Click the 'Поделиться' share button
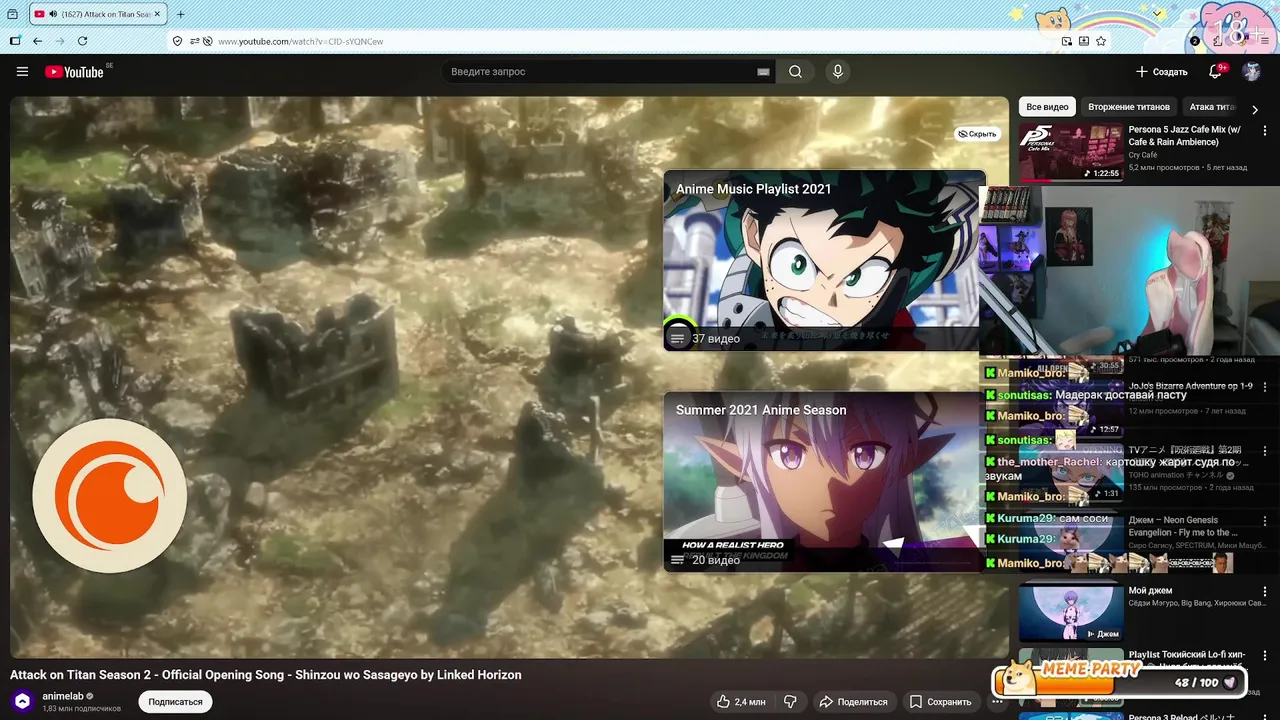 coord(853,702)
